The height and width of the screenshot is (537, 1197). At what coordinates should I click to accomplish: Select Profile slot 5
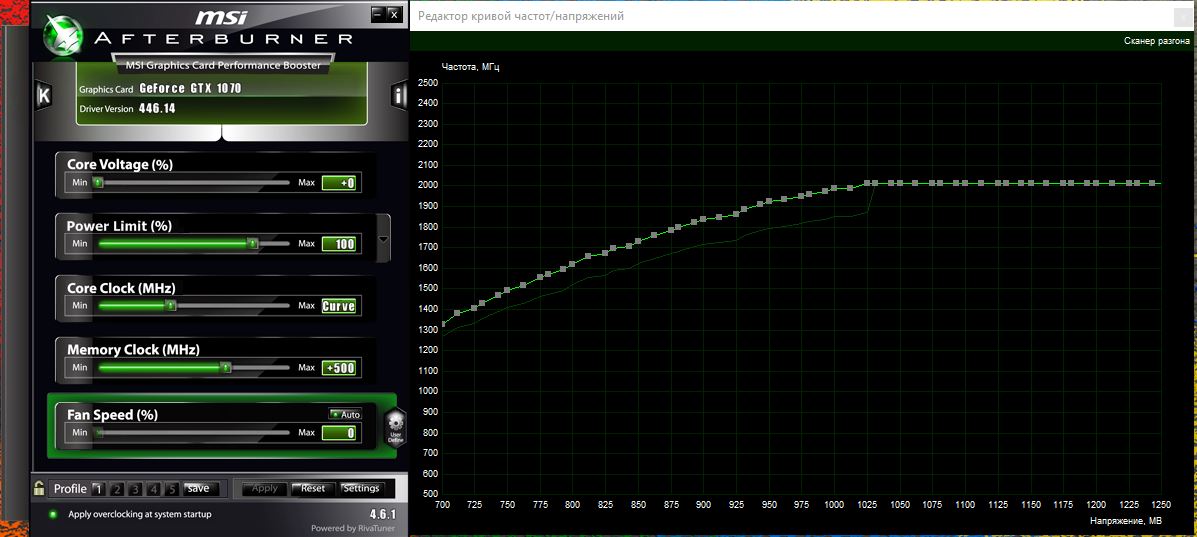click(x=172, y=489)
